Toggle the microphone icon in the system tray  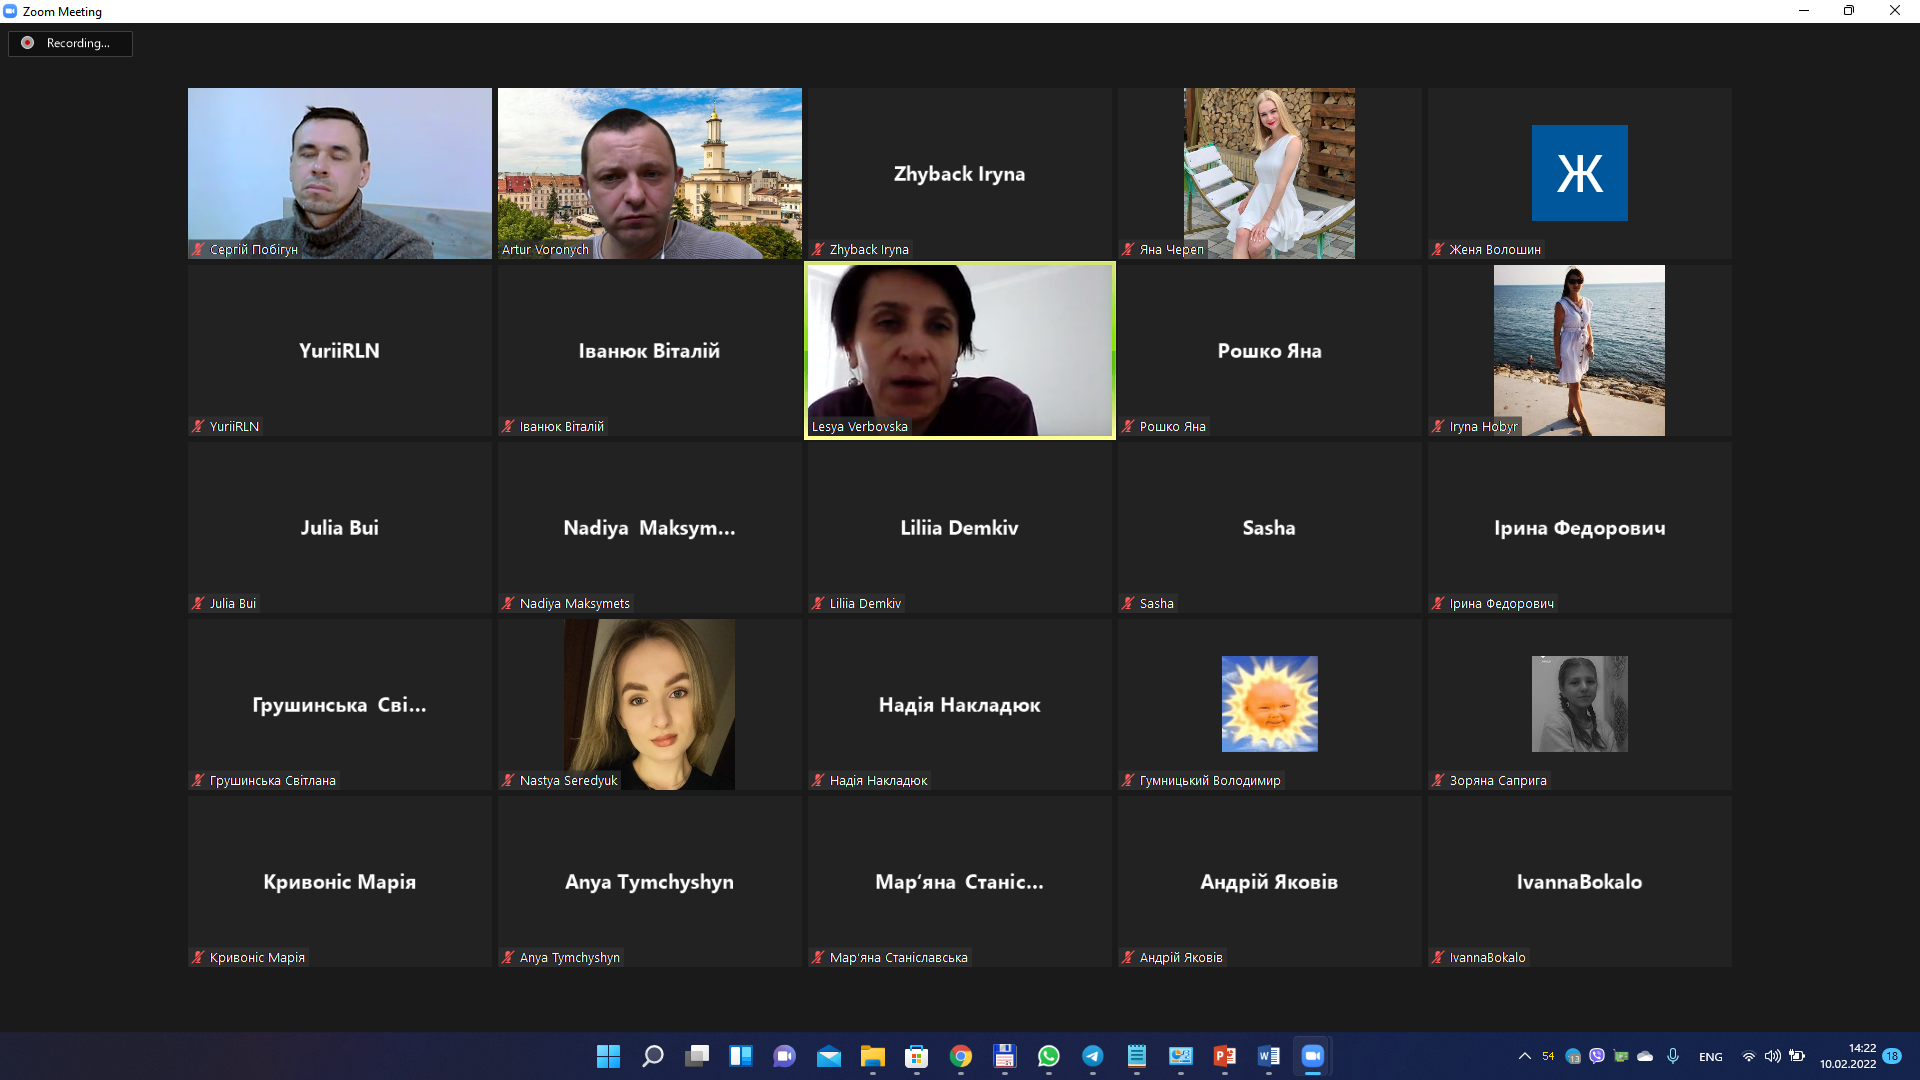(1672, 1056)
